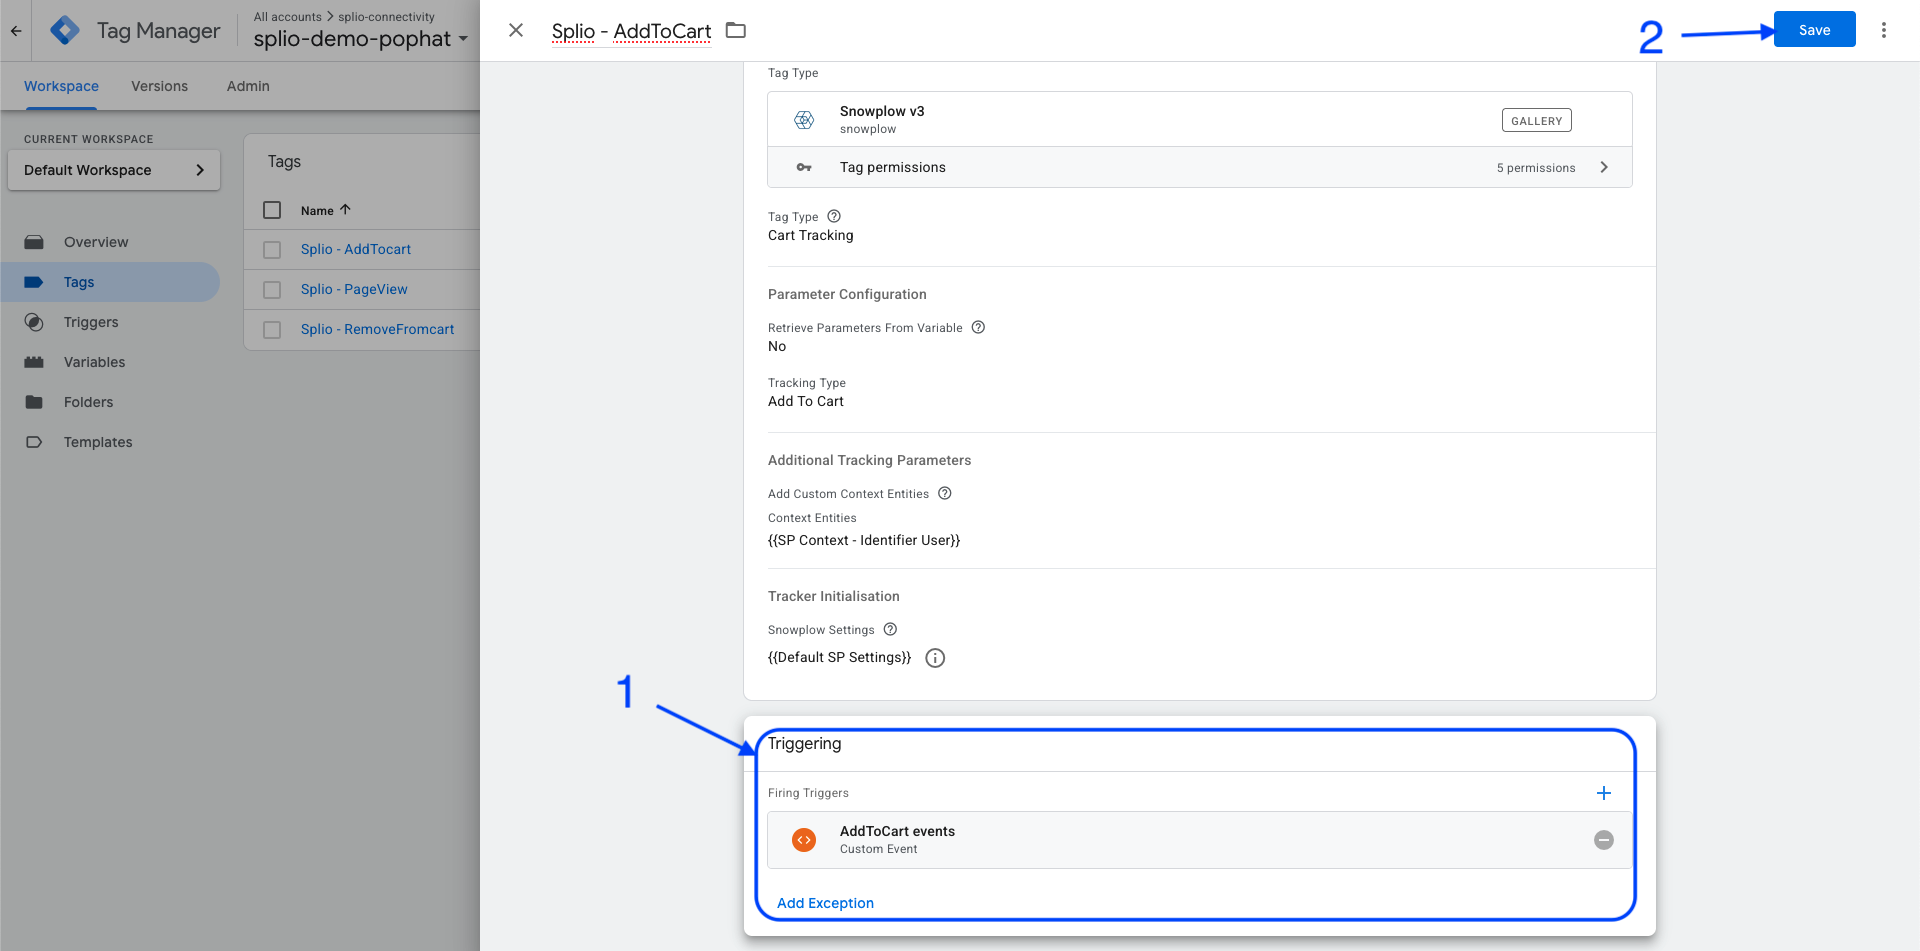Sort tags by Name column

325,210
